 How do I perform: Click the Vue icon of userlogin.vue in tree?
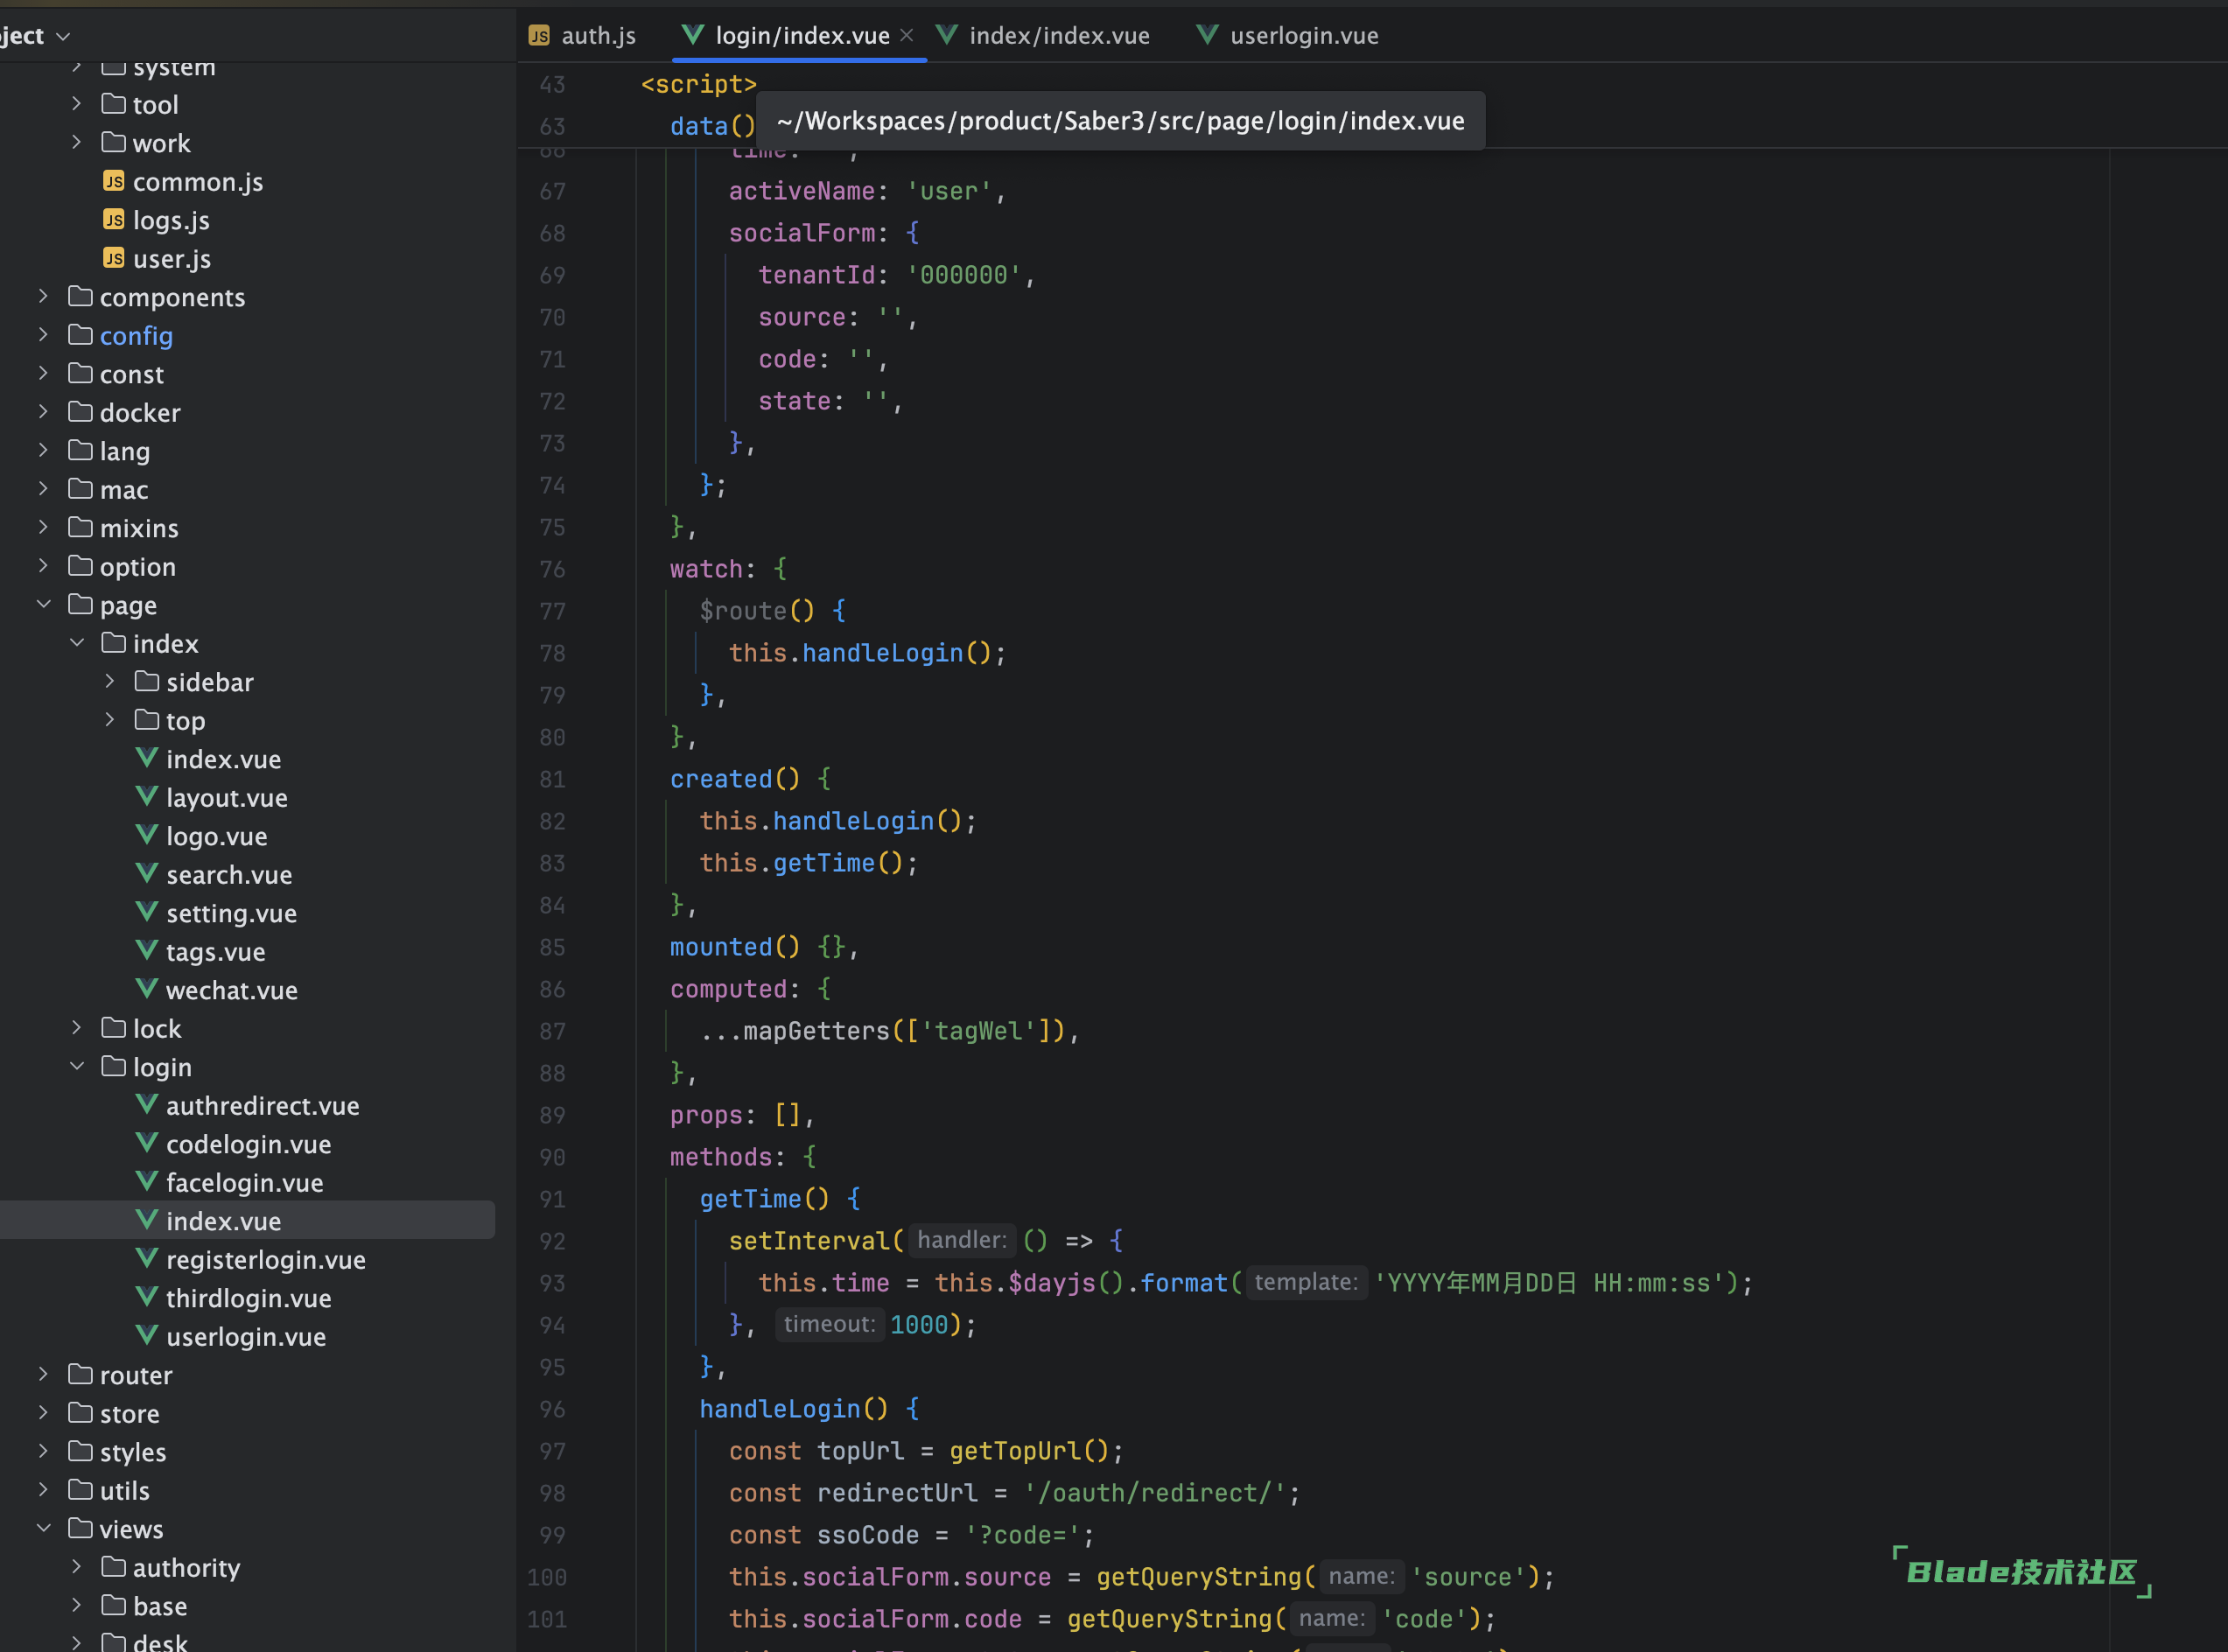click(x=147, y=1336)
